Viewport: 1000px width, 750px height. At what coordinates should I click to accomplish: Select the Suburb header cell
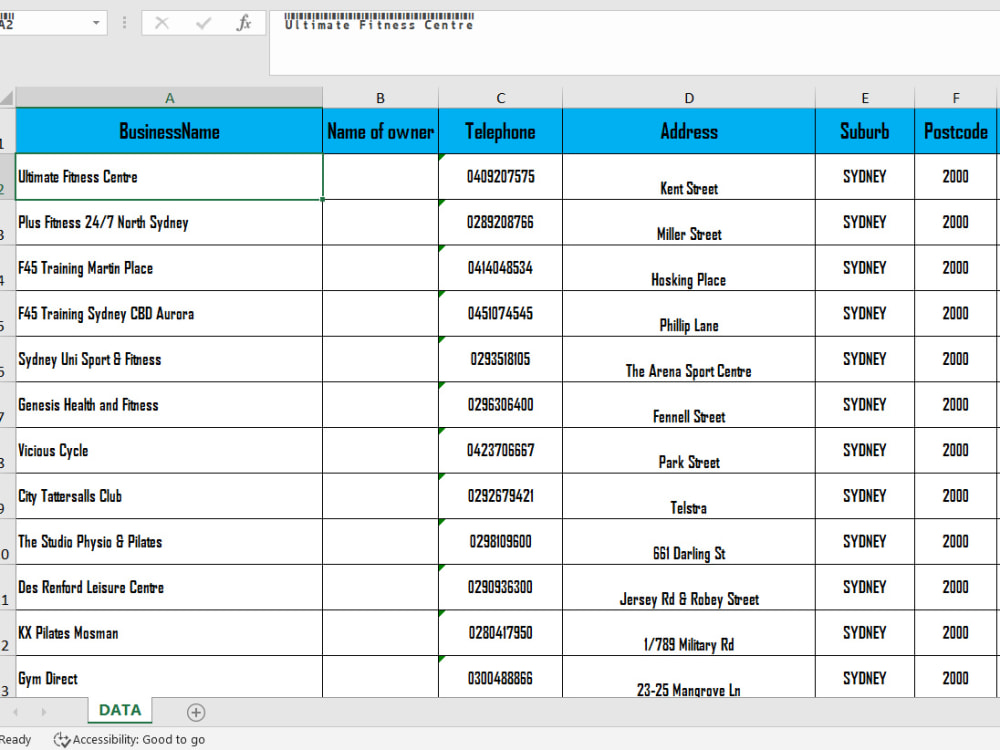click(865, 131)
